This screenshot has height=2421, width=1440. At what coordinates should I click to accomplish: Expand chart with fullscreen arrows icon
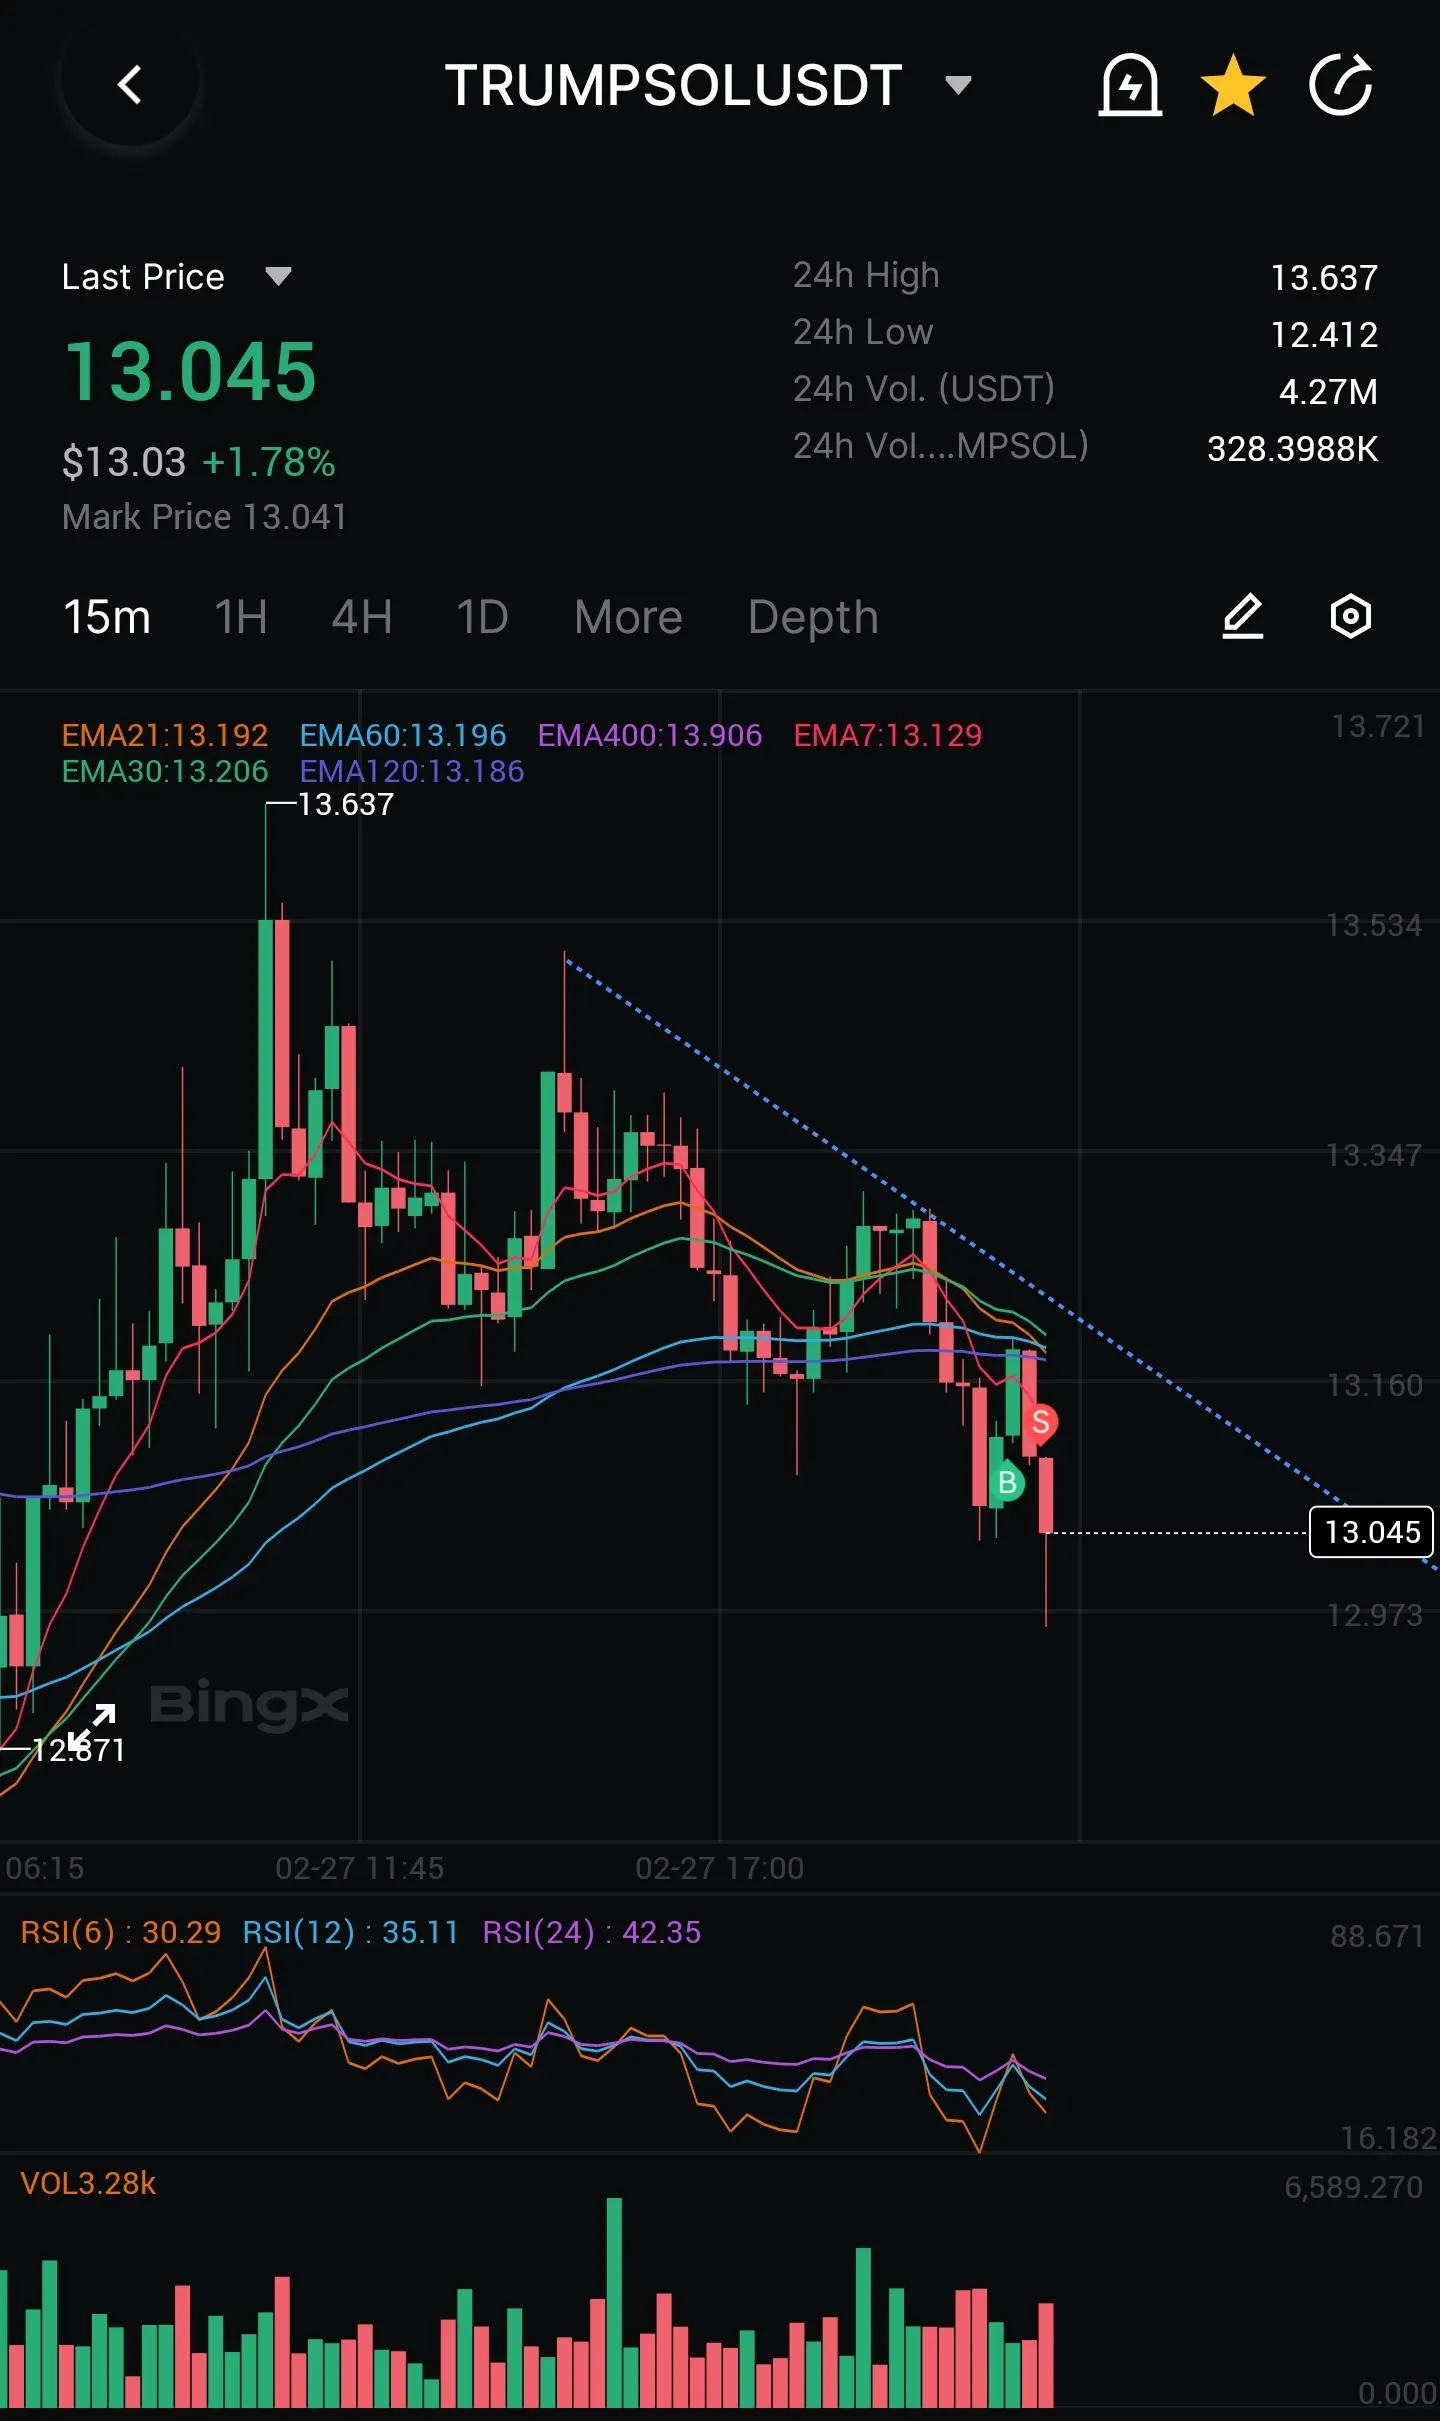click(x=92, y=1727)
